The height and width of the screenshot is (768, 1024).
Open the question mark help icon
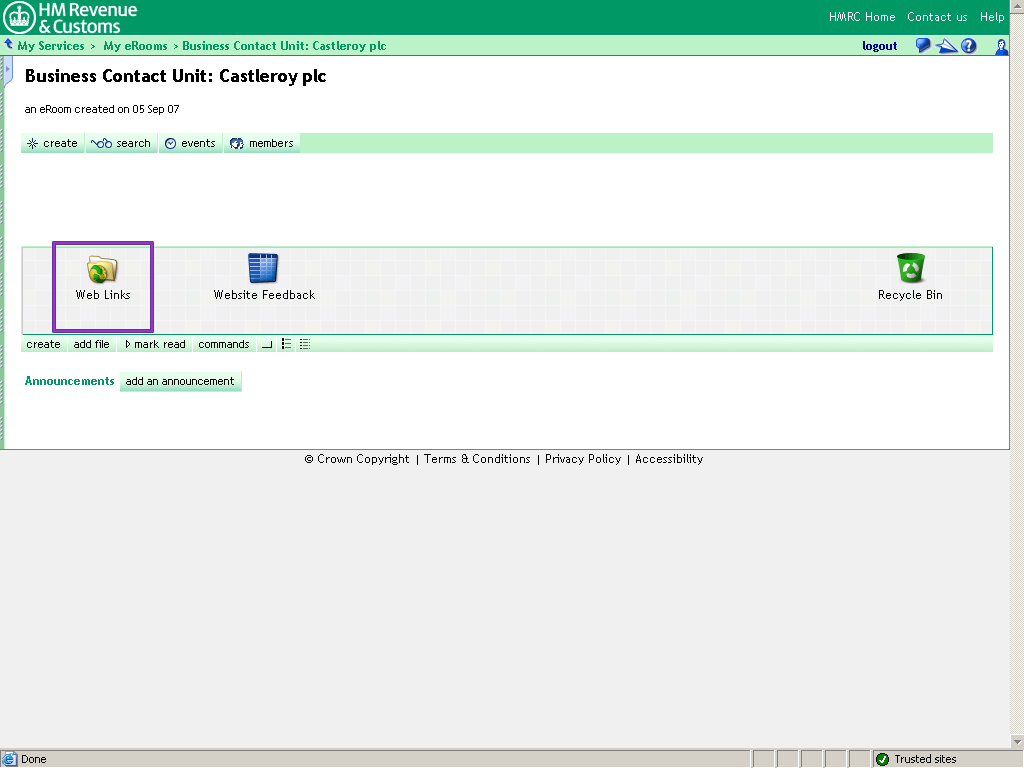[x=968, y=45]
